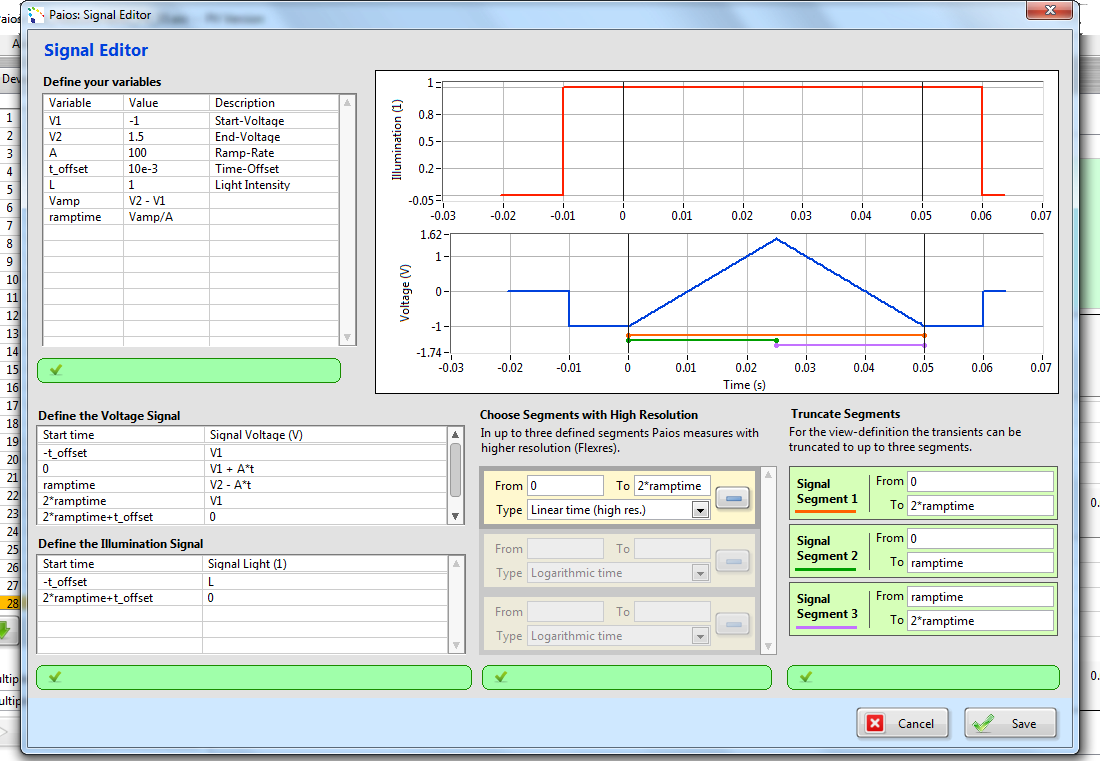
Task: Select voltage signal cell V1 + A*t
Action: pos(326,469)
